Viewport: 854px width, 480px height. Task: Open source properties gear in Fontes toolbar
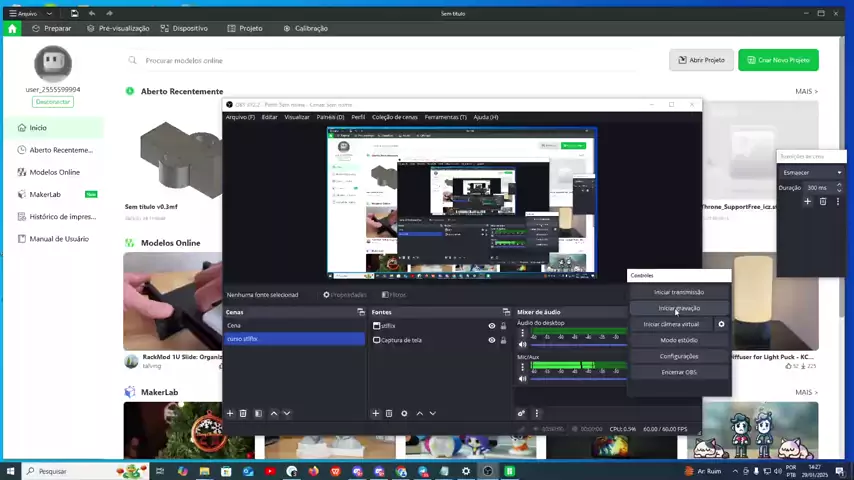coord(404,413)
